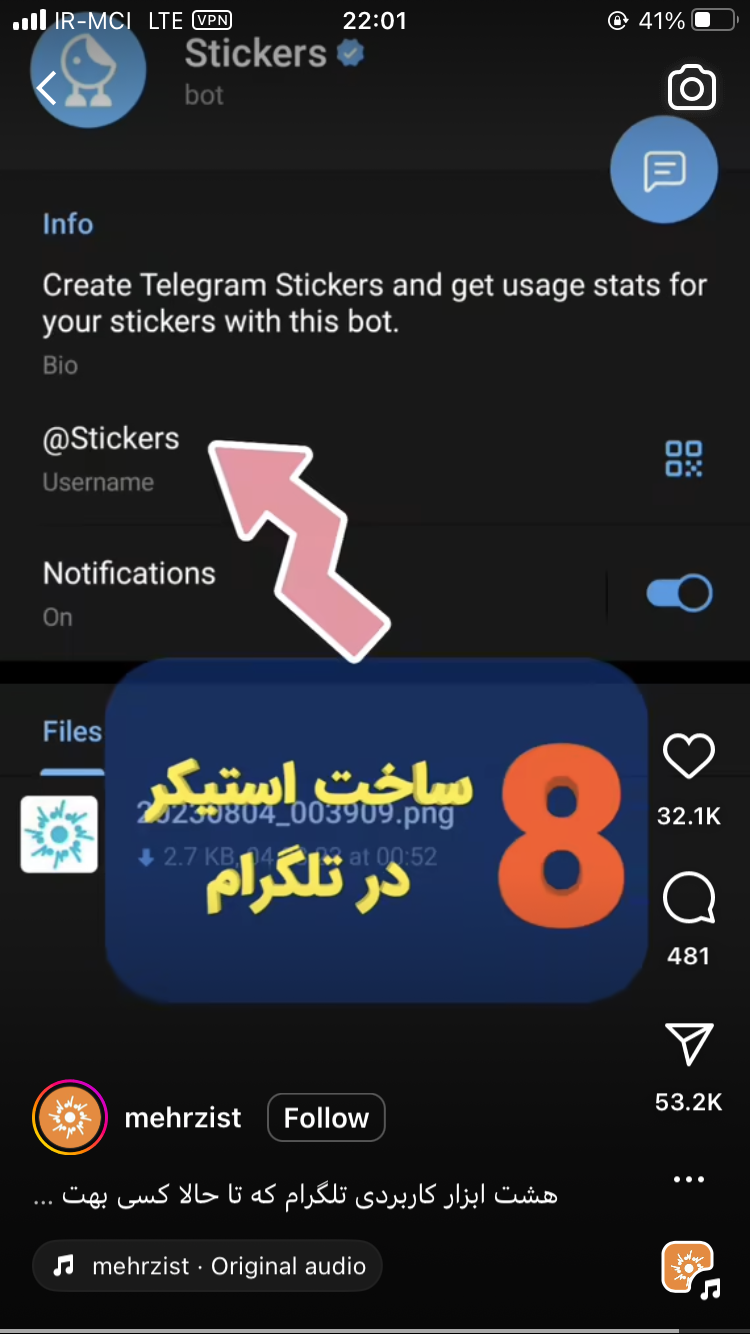The image size is (750, 1334).
Task: Tap the back arrow at top left
Action: tap(46, 88)
